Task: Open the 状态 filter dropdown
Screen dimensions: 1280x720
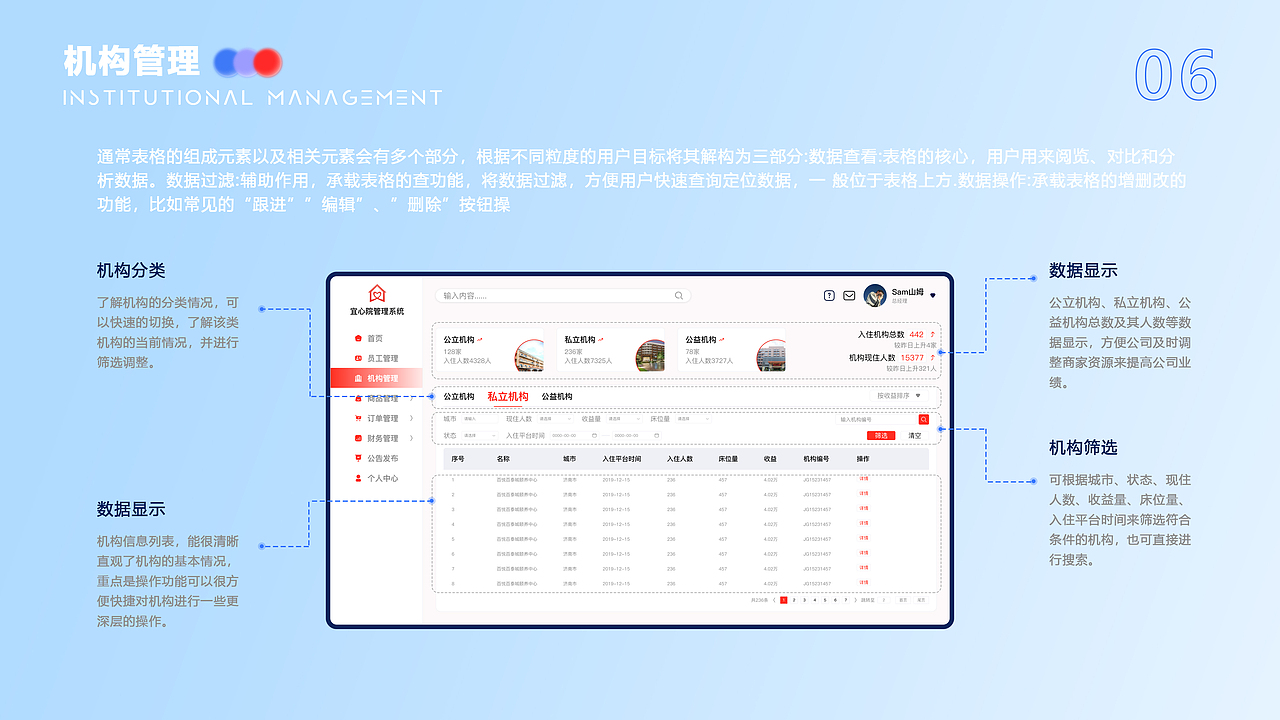Action: (x=479, y=436)
